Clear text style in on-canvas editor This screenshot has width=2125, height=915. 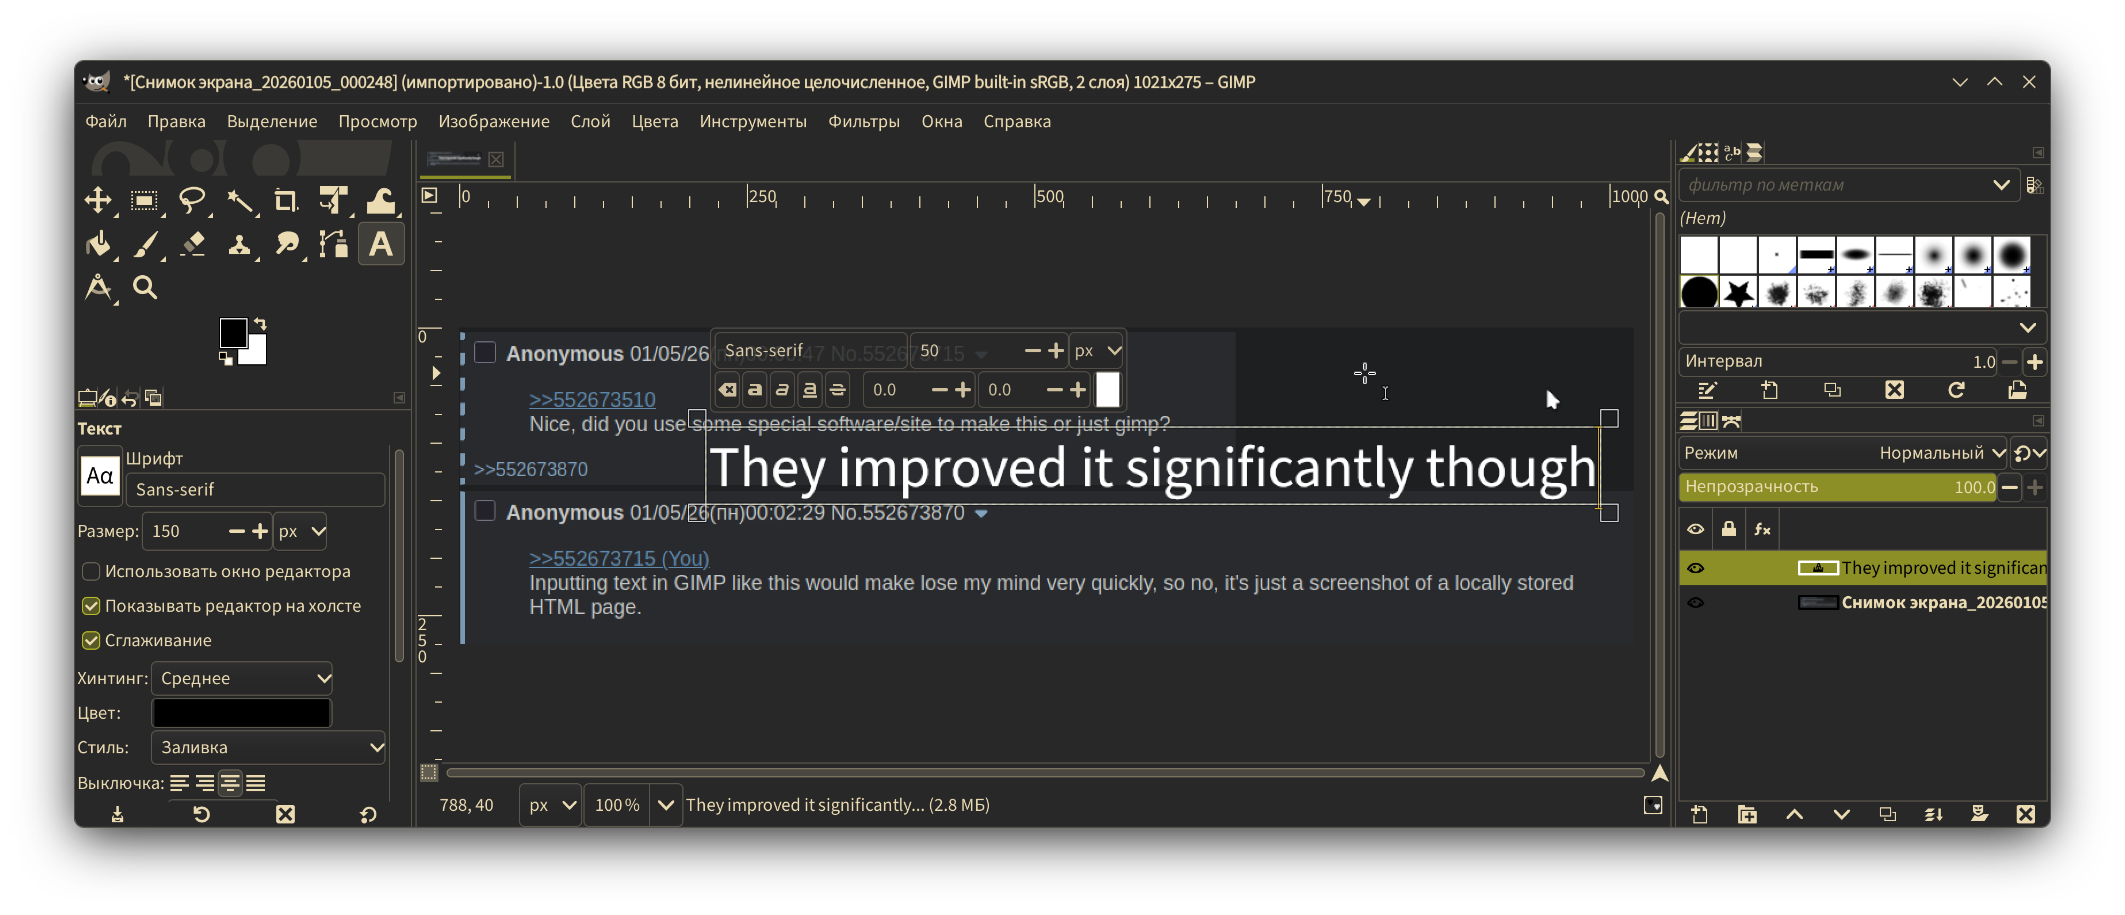click(x=728, y=390)
